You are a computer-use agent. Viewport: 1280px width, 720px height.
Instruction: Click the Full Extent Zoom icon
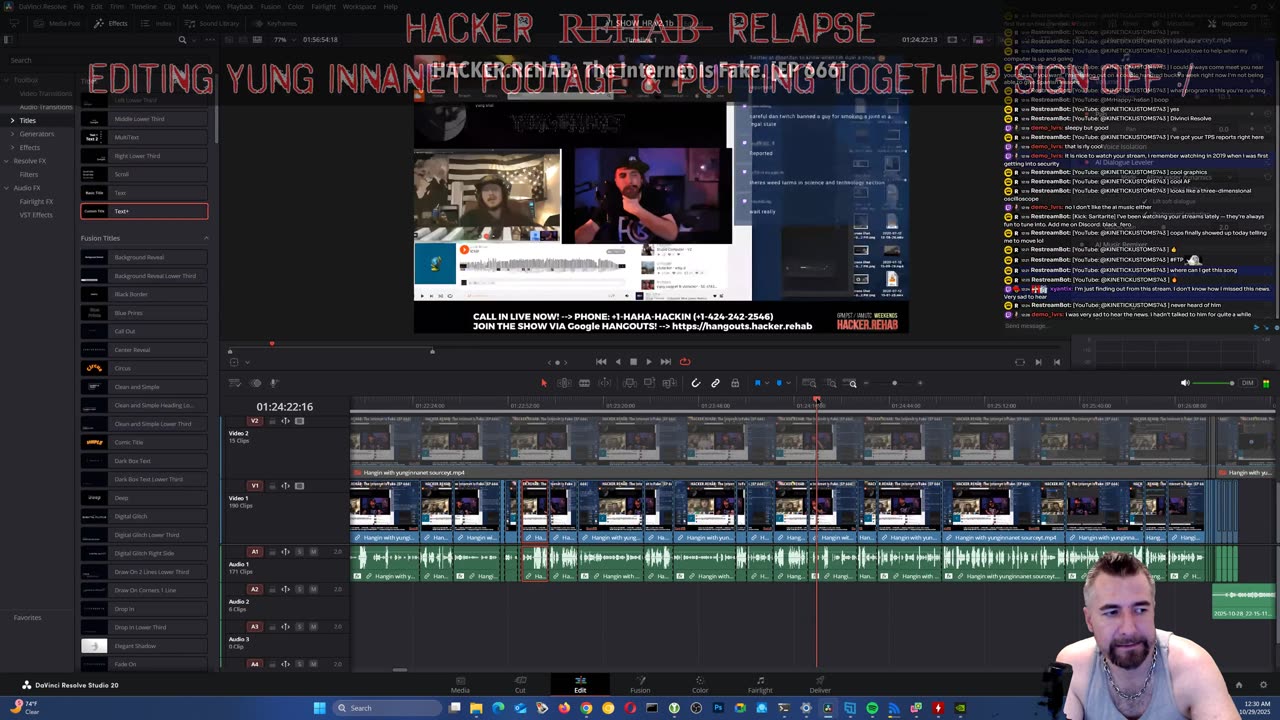(809, 383)
